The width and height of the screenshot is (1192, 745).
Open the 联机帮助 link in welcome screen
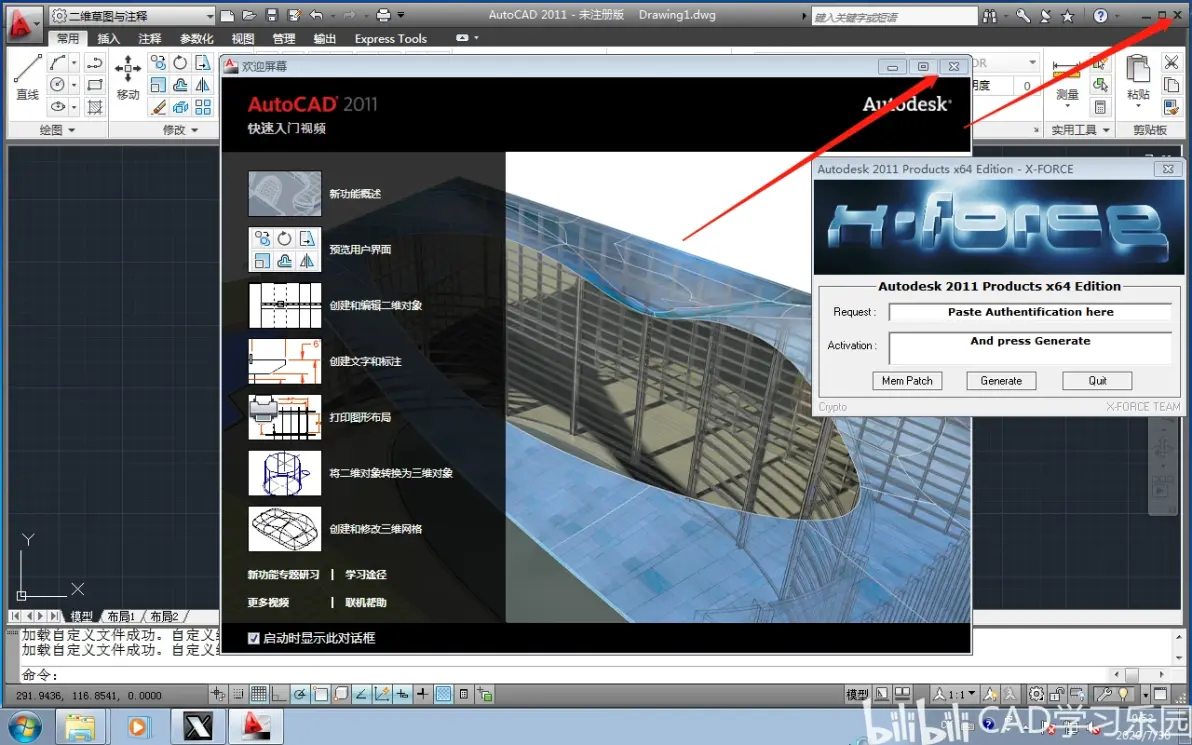pos(366,603)
